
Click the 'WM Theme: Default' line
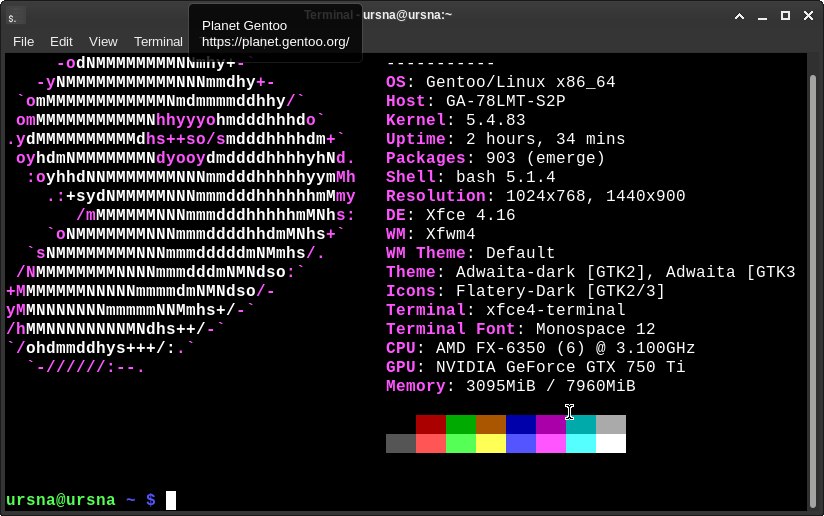pos(471,253)
